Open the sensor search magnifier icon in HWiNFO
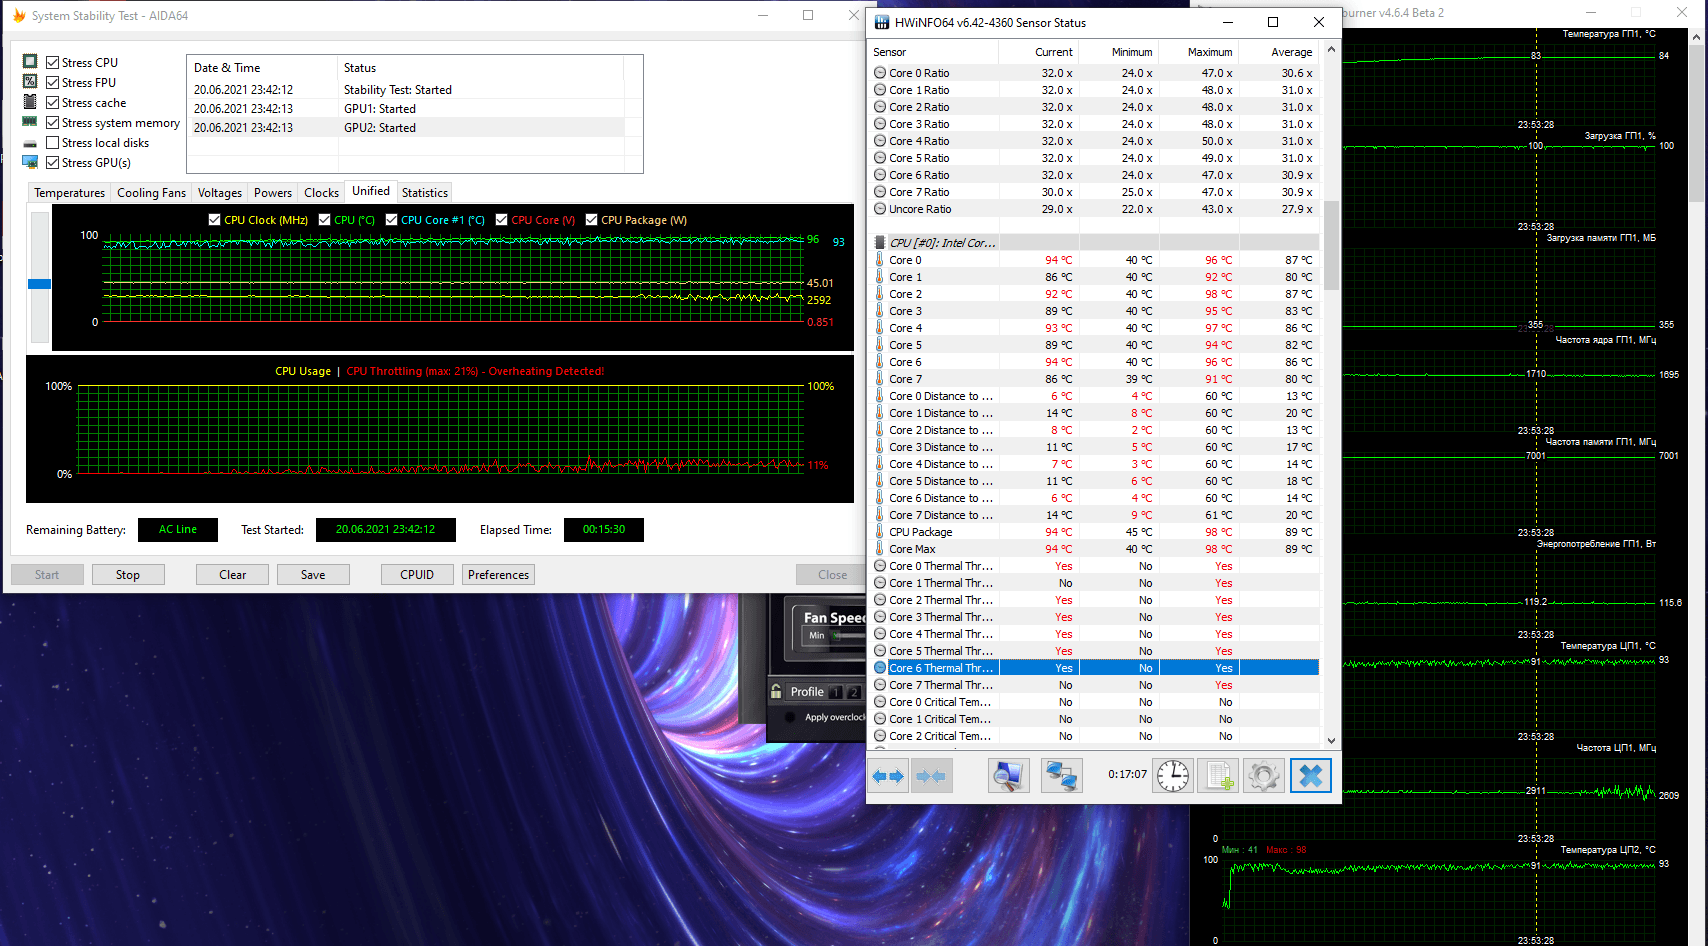This screenshot has height=946, width=1708. (x=1008, y=776)
